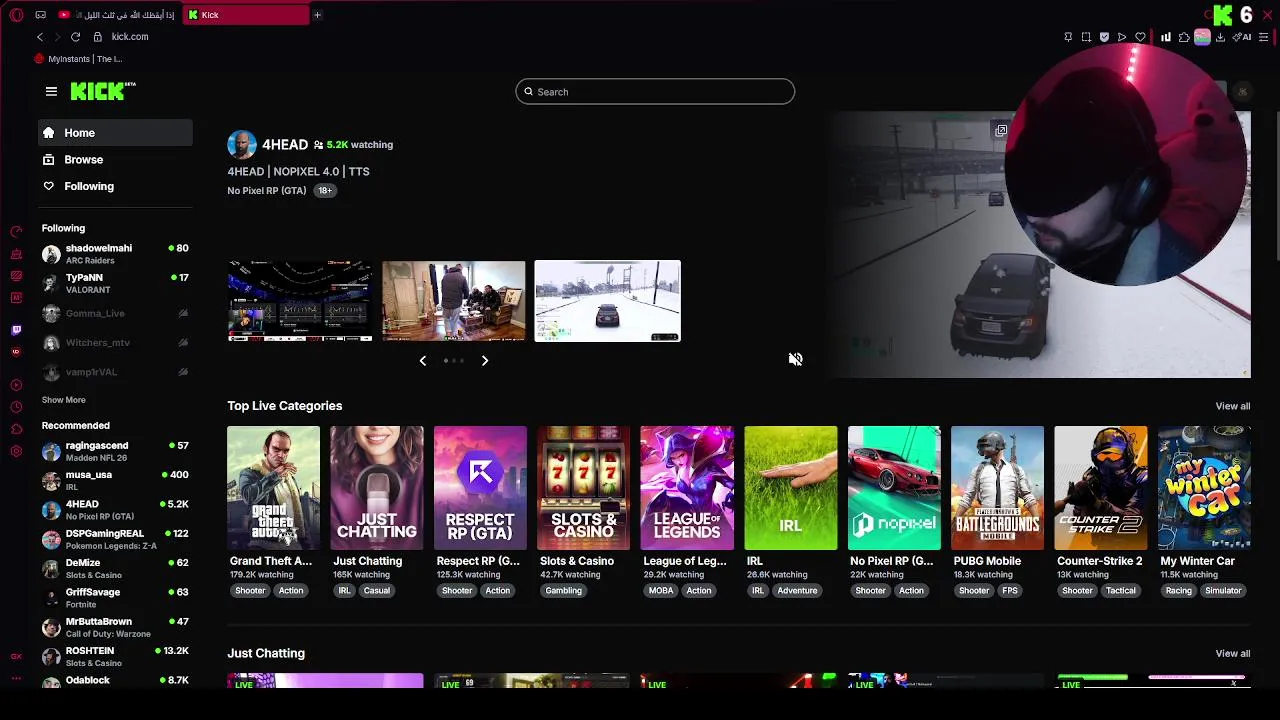This screenshot has height=720, width=1280.
Task: Click the MOBA tag
Action: pos(661,591)
